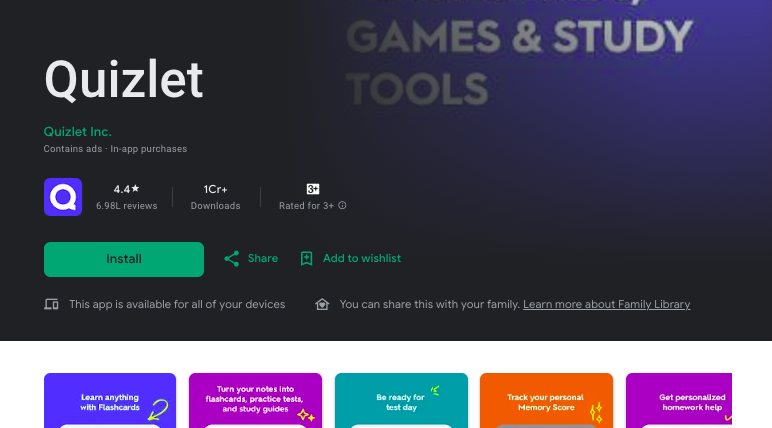772x428 pixels.
Task: Click You can share this with your family text
Action: pos(429,304)
